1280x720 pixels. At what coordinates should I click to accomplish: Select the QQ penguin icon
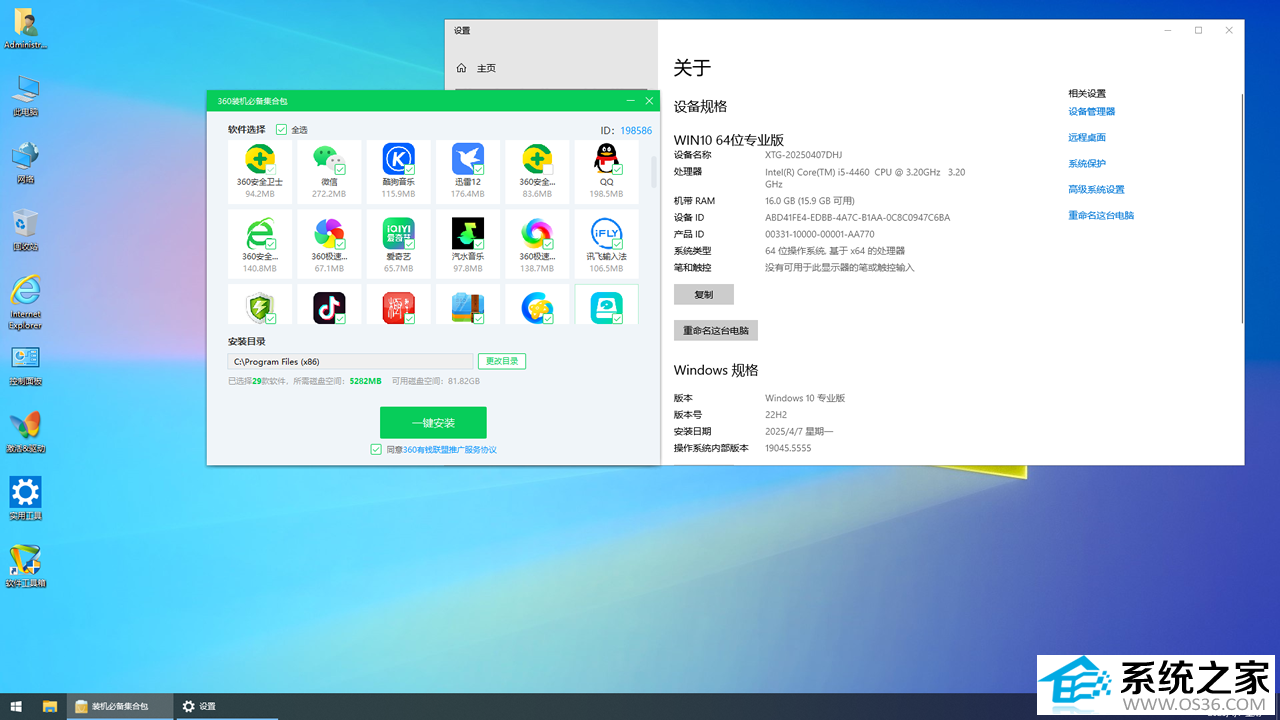coord(606,159)
